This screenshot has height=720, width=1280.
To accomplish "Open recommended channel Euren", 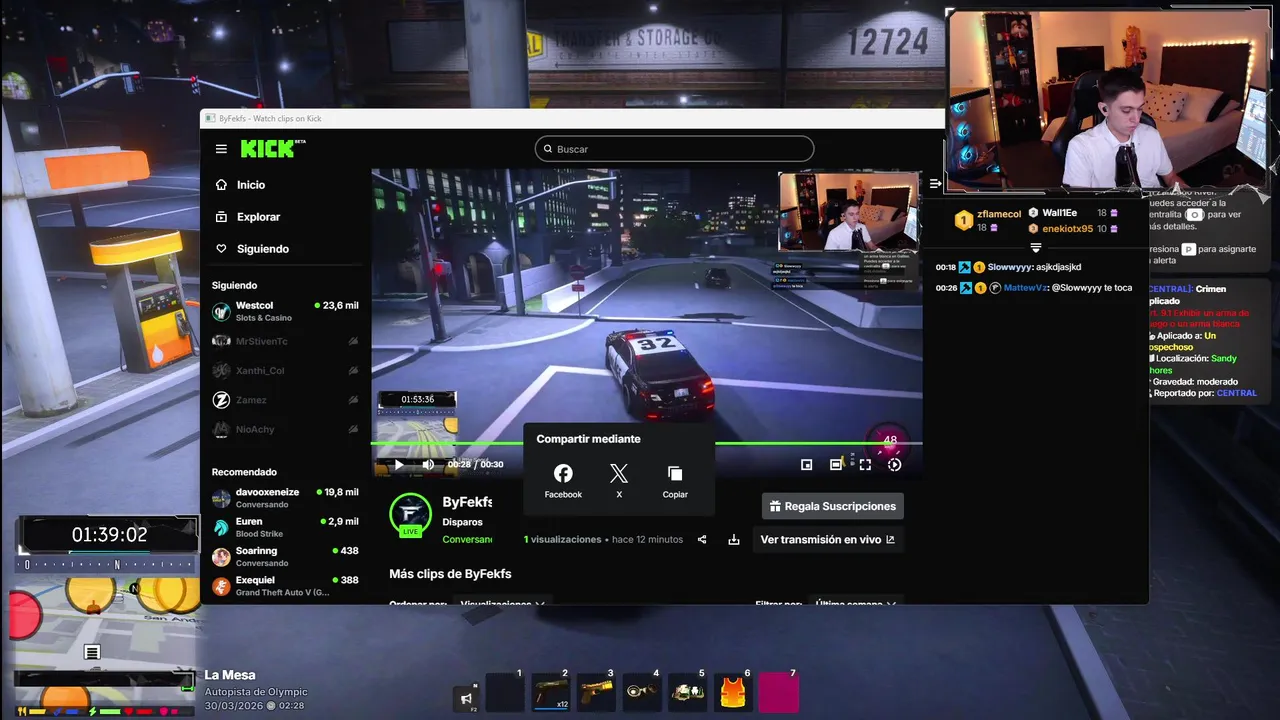I will [285, 527].
